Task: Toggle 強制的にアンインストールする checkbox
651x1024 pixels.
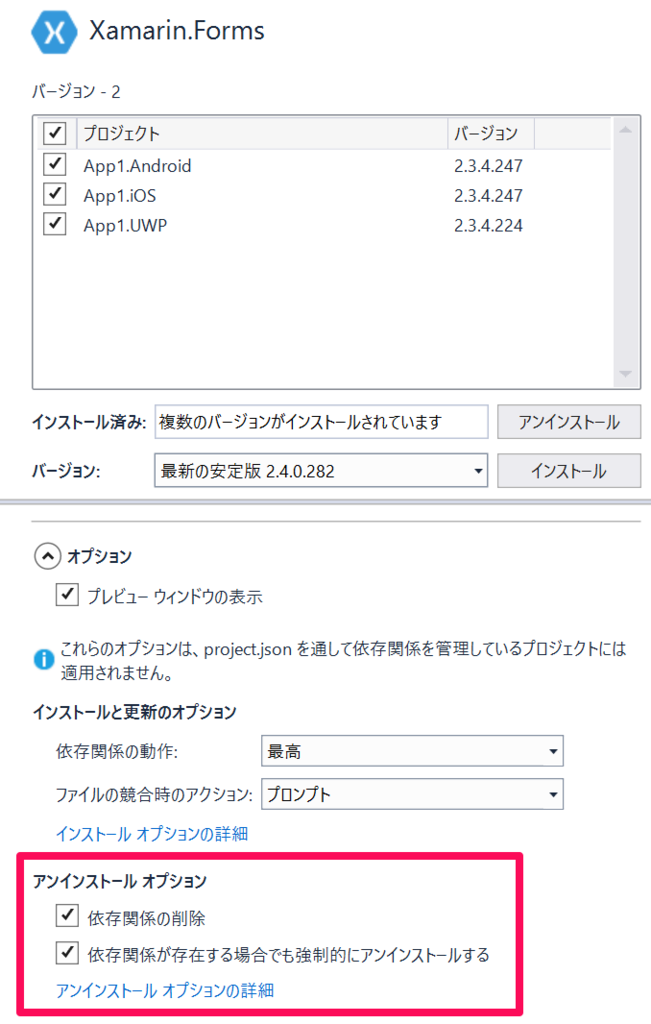Action: point(67,953)
